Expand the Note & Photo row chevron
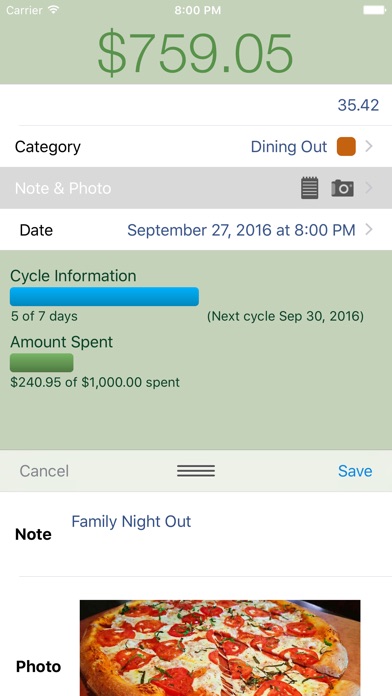392x696 pixels. coord(368,188)
